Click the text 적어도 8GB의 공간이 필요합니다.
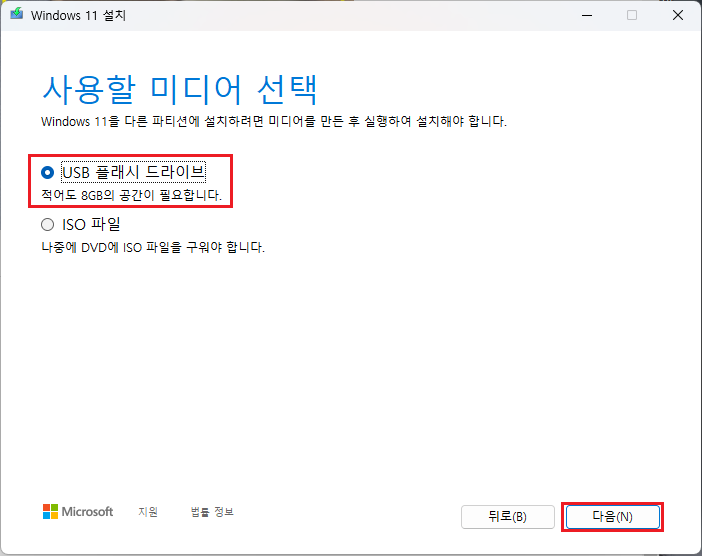 tap(132, 195)
